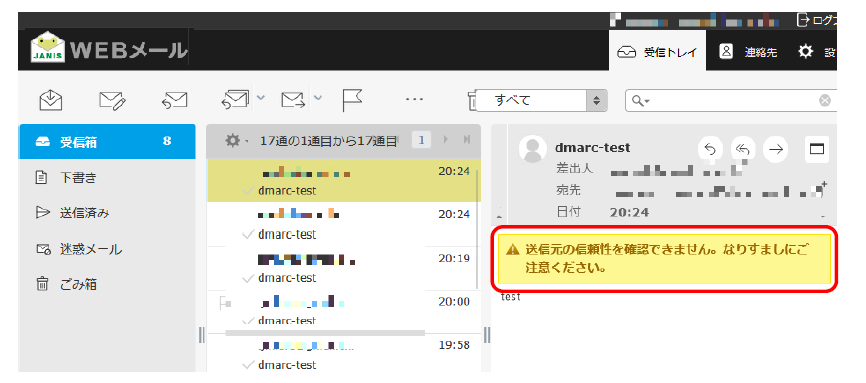Check for new mail using the toolbar inbox icon

click(x=51, y=100)
